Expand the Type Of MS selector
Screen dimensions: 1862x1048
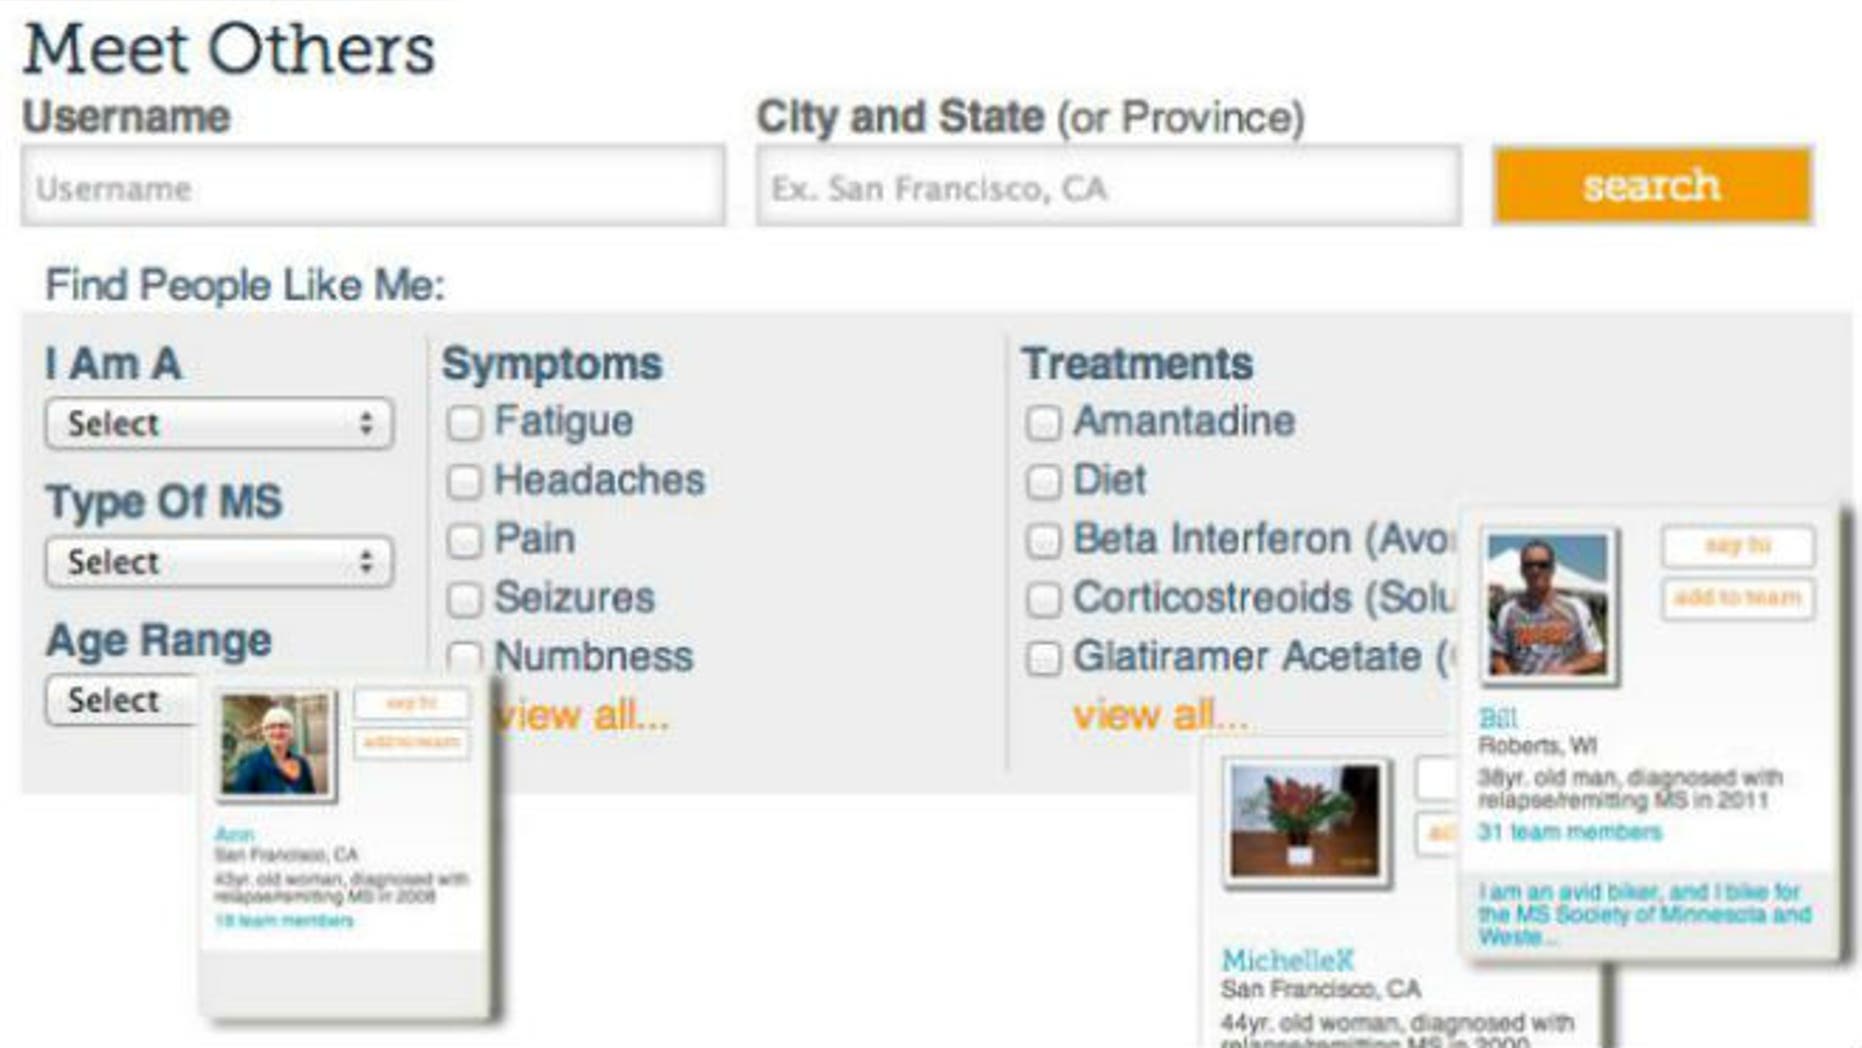[219, 562]
